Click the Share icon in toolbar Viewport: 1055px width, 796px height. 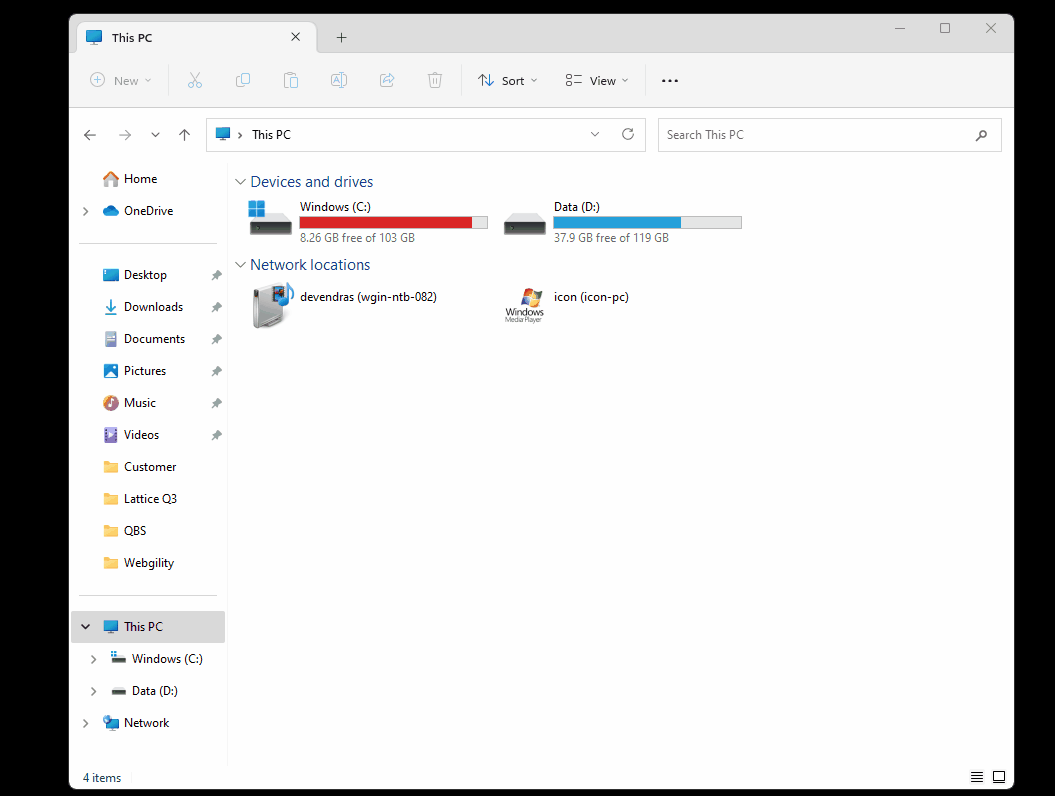click(x=387, y=81)
